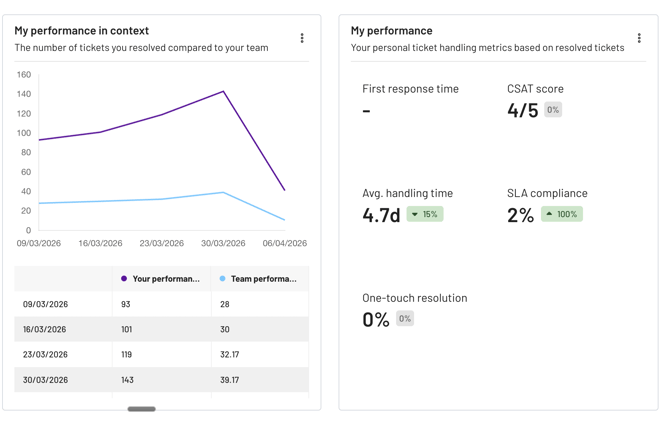Image resolution: width=670 pixels, height=422 pixels.
Task: Click the purple line peak at 30/03/2026
Action: click(x=223, y=91)
